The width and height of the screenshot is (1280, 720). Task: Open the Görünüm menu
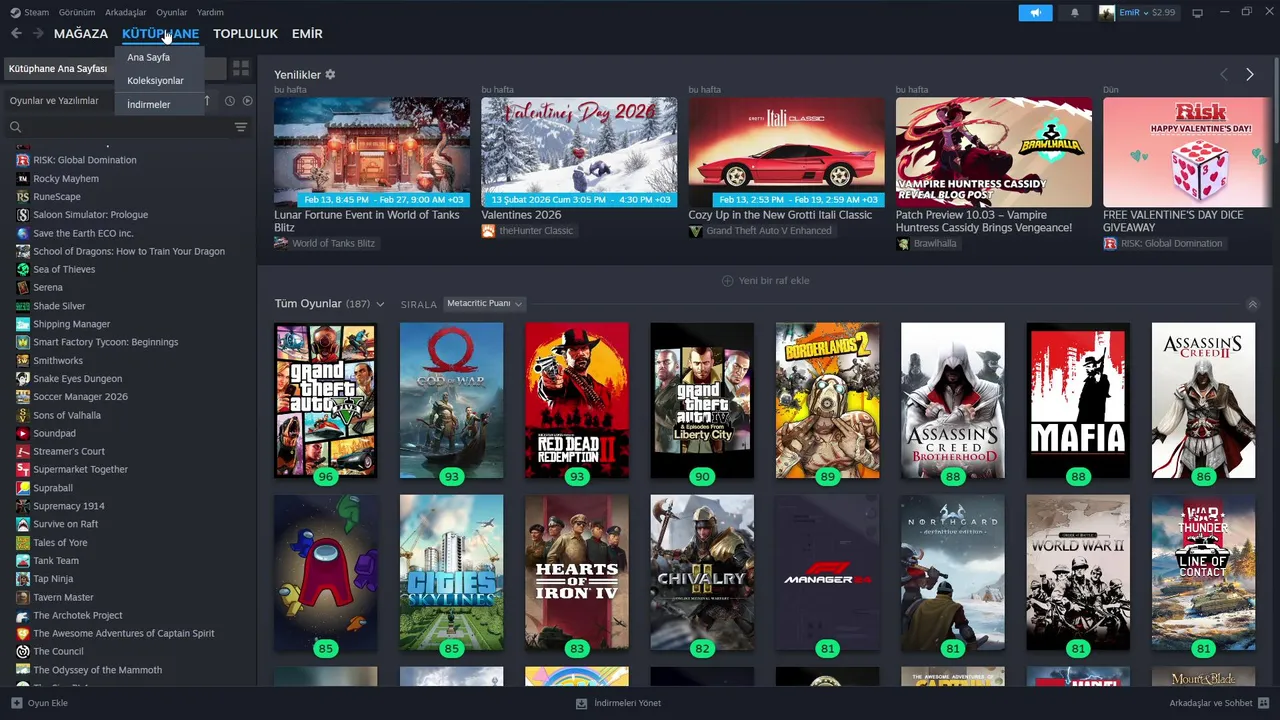[x=77, y=12]
